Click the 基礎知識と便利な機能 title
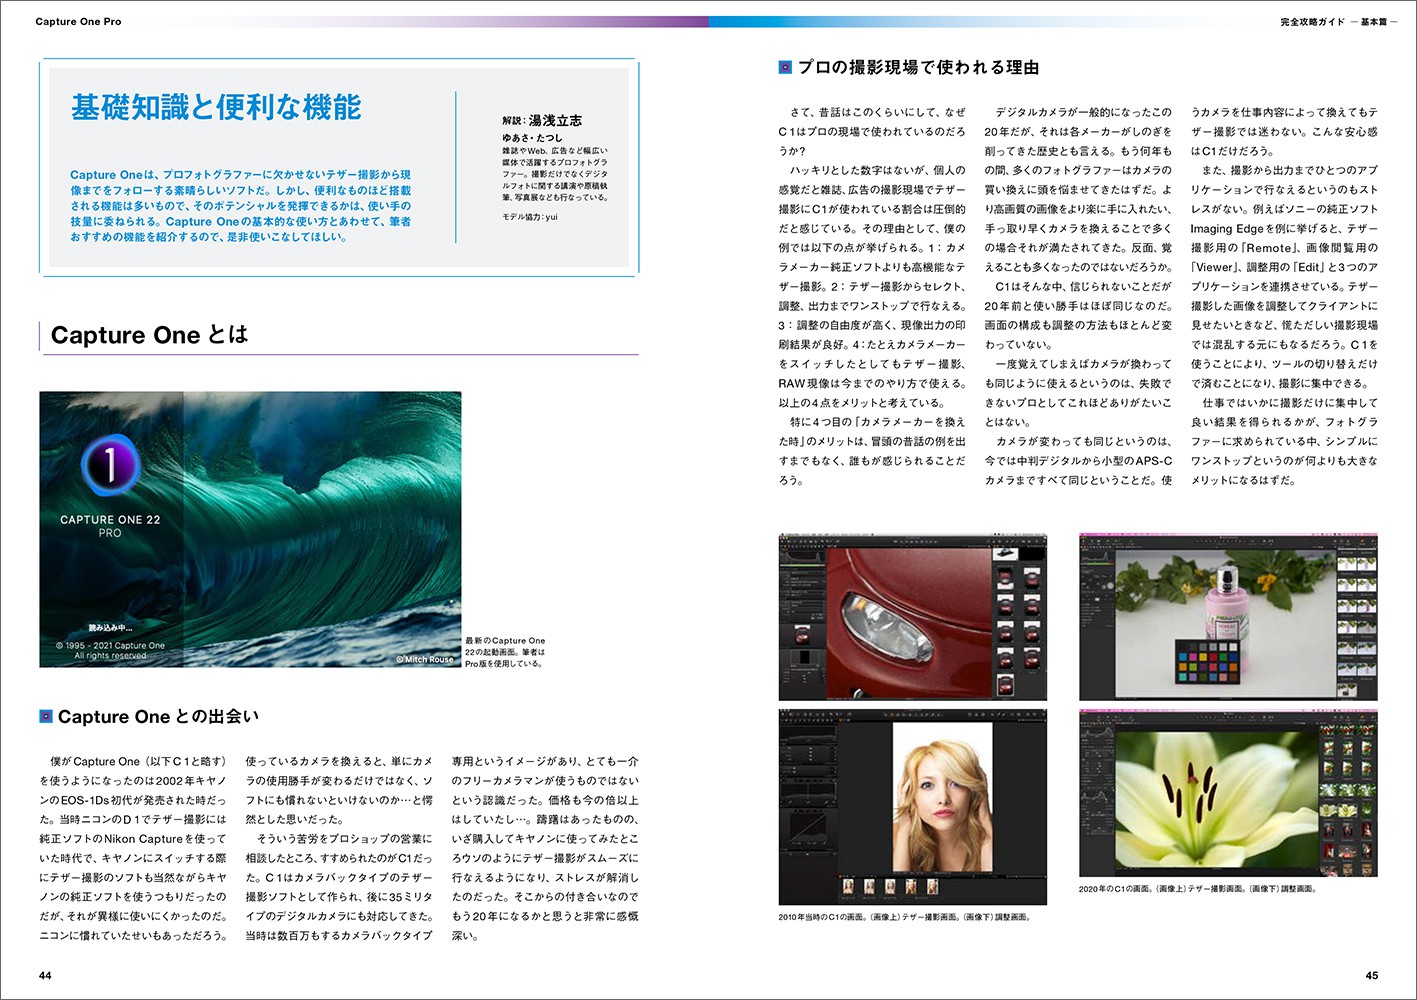 coord(216,107)
